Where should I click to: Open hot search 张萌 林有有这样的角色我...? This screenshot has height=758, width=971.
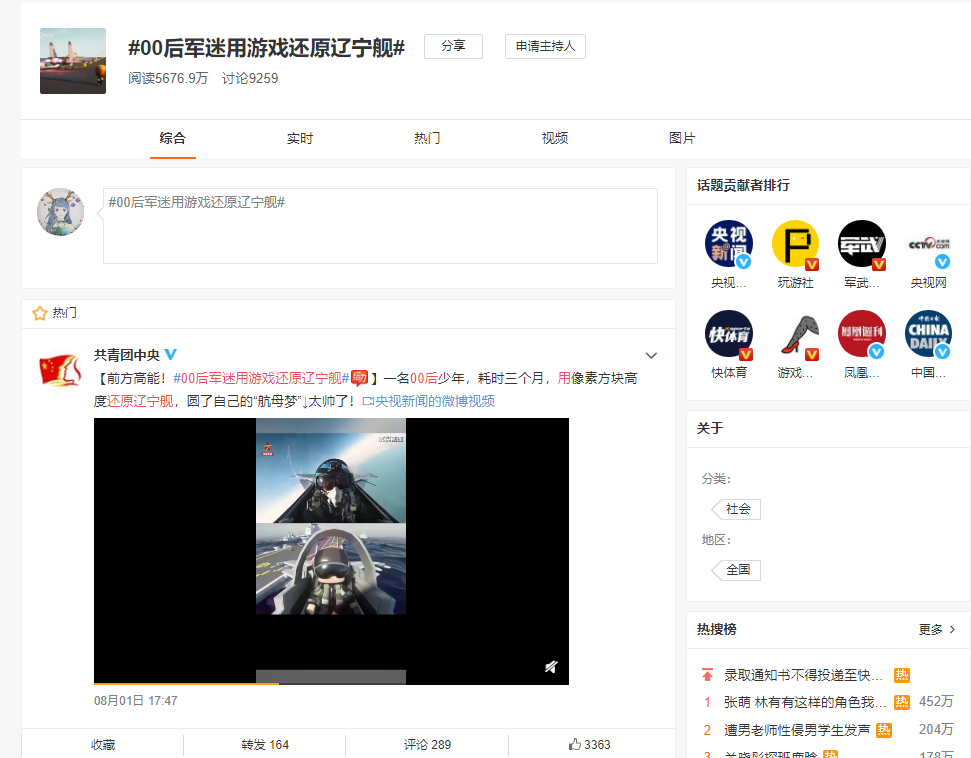(805, 702)
